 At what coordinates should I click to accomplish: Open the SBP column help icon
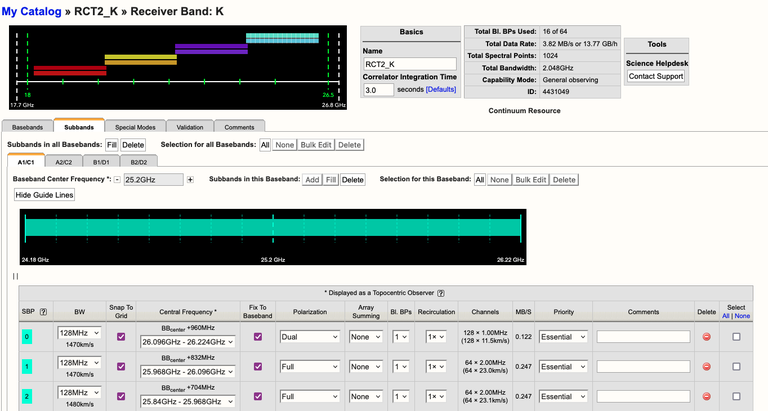tap(43, 312)
